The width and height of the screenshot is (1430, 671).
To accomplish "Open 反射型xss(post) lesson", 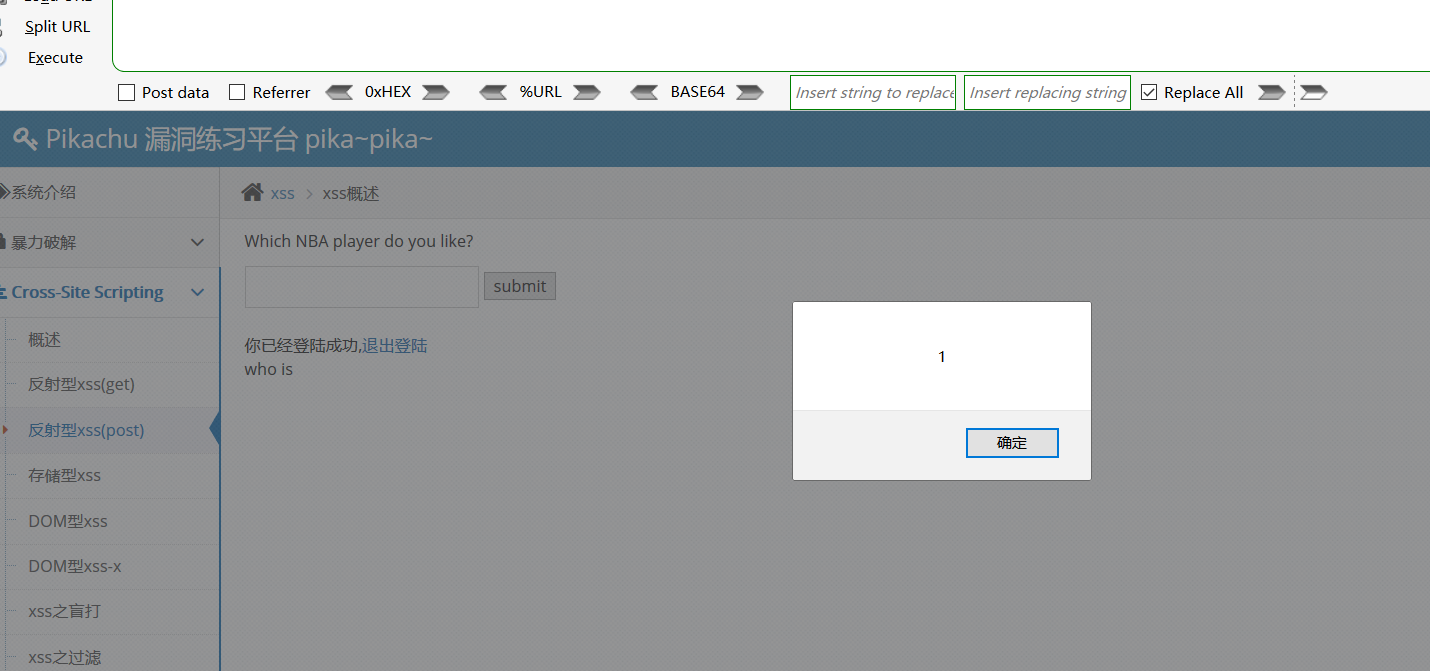I will click(86, 430).
